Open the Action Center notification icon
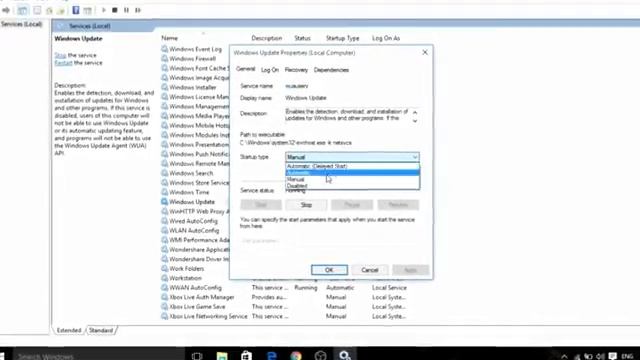The image size is (640, 360). [612, 356]
